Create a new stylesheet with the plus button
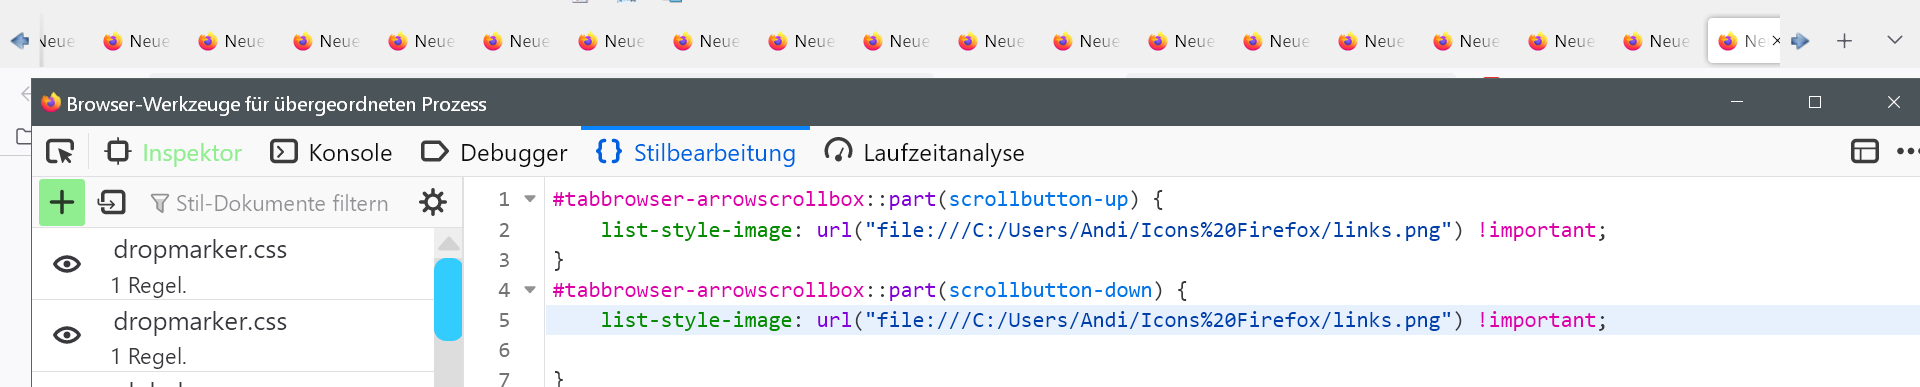This screenshot has width=1920, height=387. [x=62, y=203]
